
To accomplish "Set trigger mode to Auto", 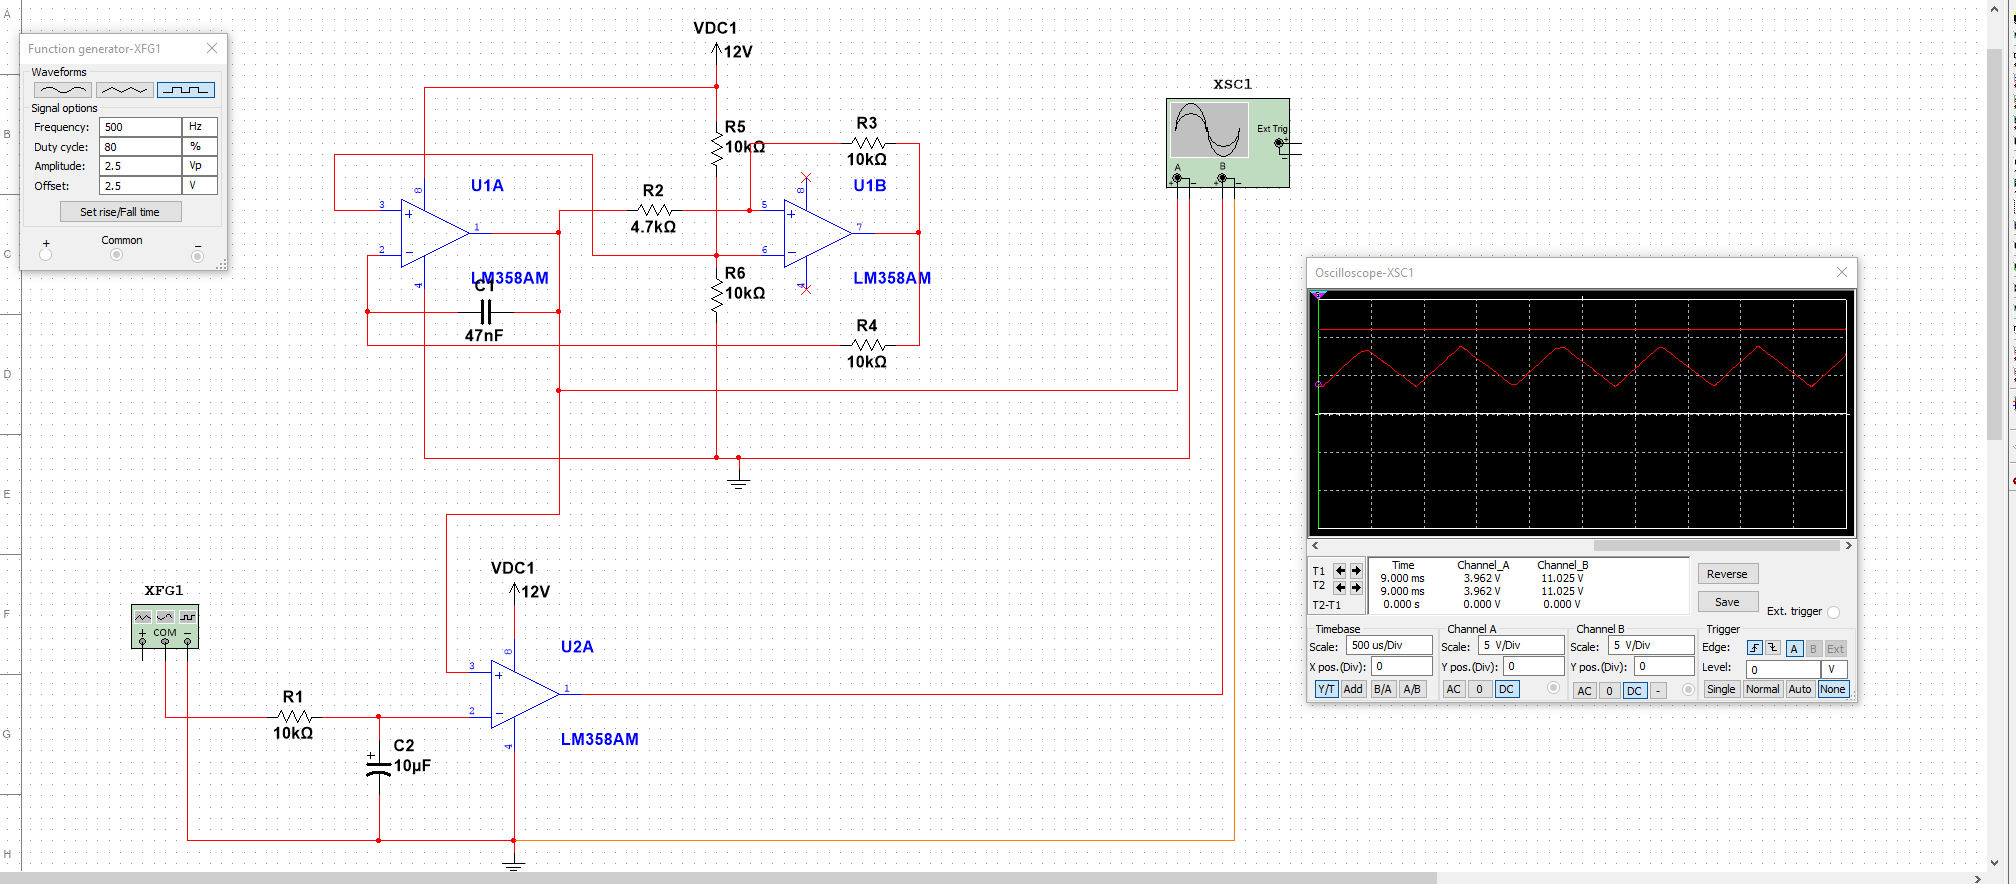I will click(x=1799, y=690).
